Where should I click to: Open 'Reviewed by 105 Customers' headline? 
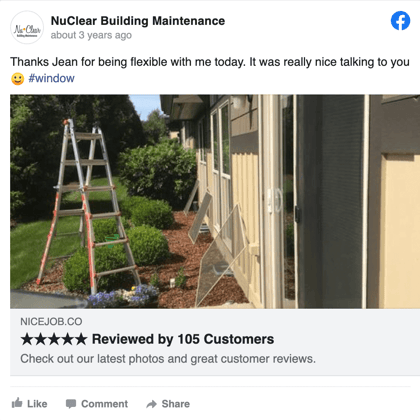click(183, 339)
